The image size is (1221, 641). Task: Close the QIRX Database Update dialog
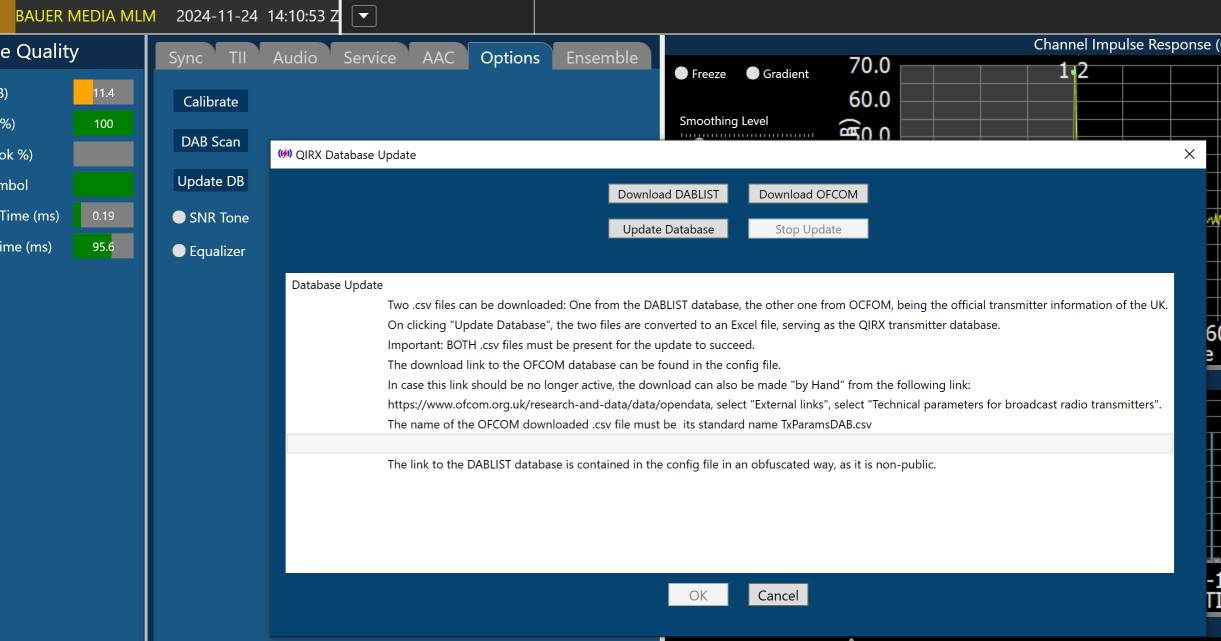[x=1189, y=154]
